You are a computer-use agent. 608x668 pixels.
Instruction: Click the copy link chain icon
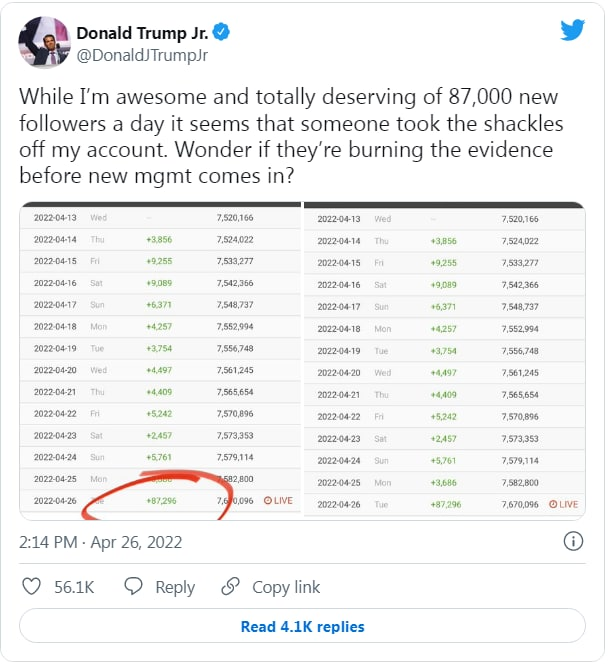click(x=231, y=587)
